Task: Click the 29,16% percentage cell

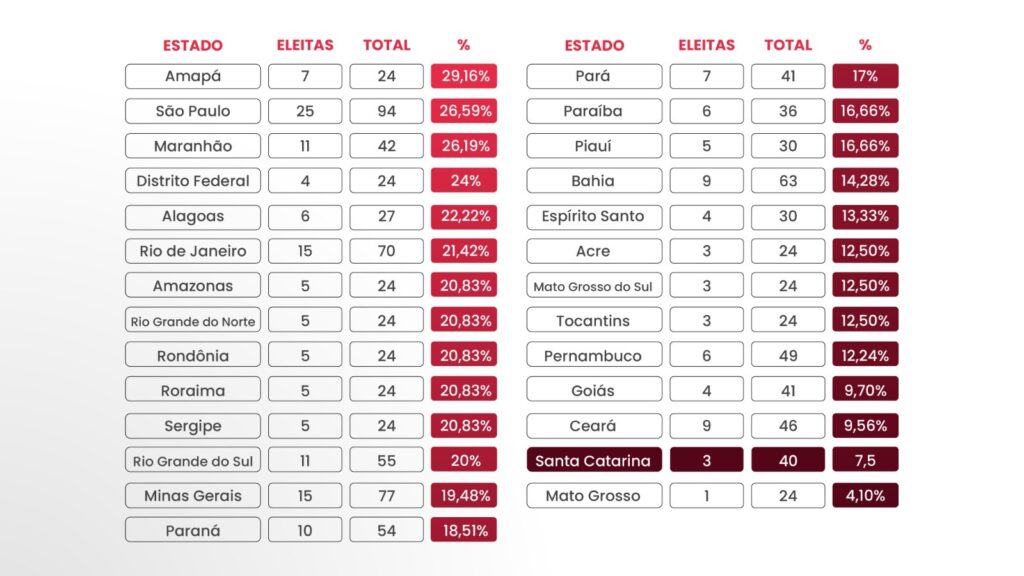Action: tap(464, 76)
